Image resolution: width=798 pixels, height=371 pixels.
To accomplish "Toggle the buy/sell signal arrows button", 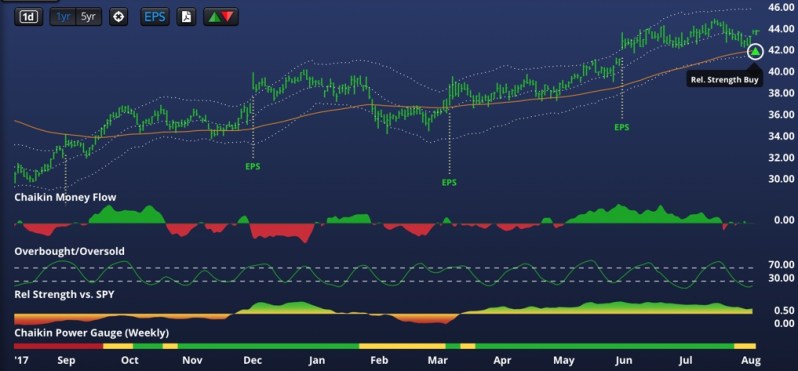I will point(221,17).
